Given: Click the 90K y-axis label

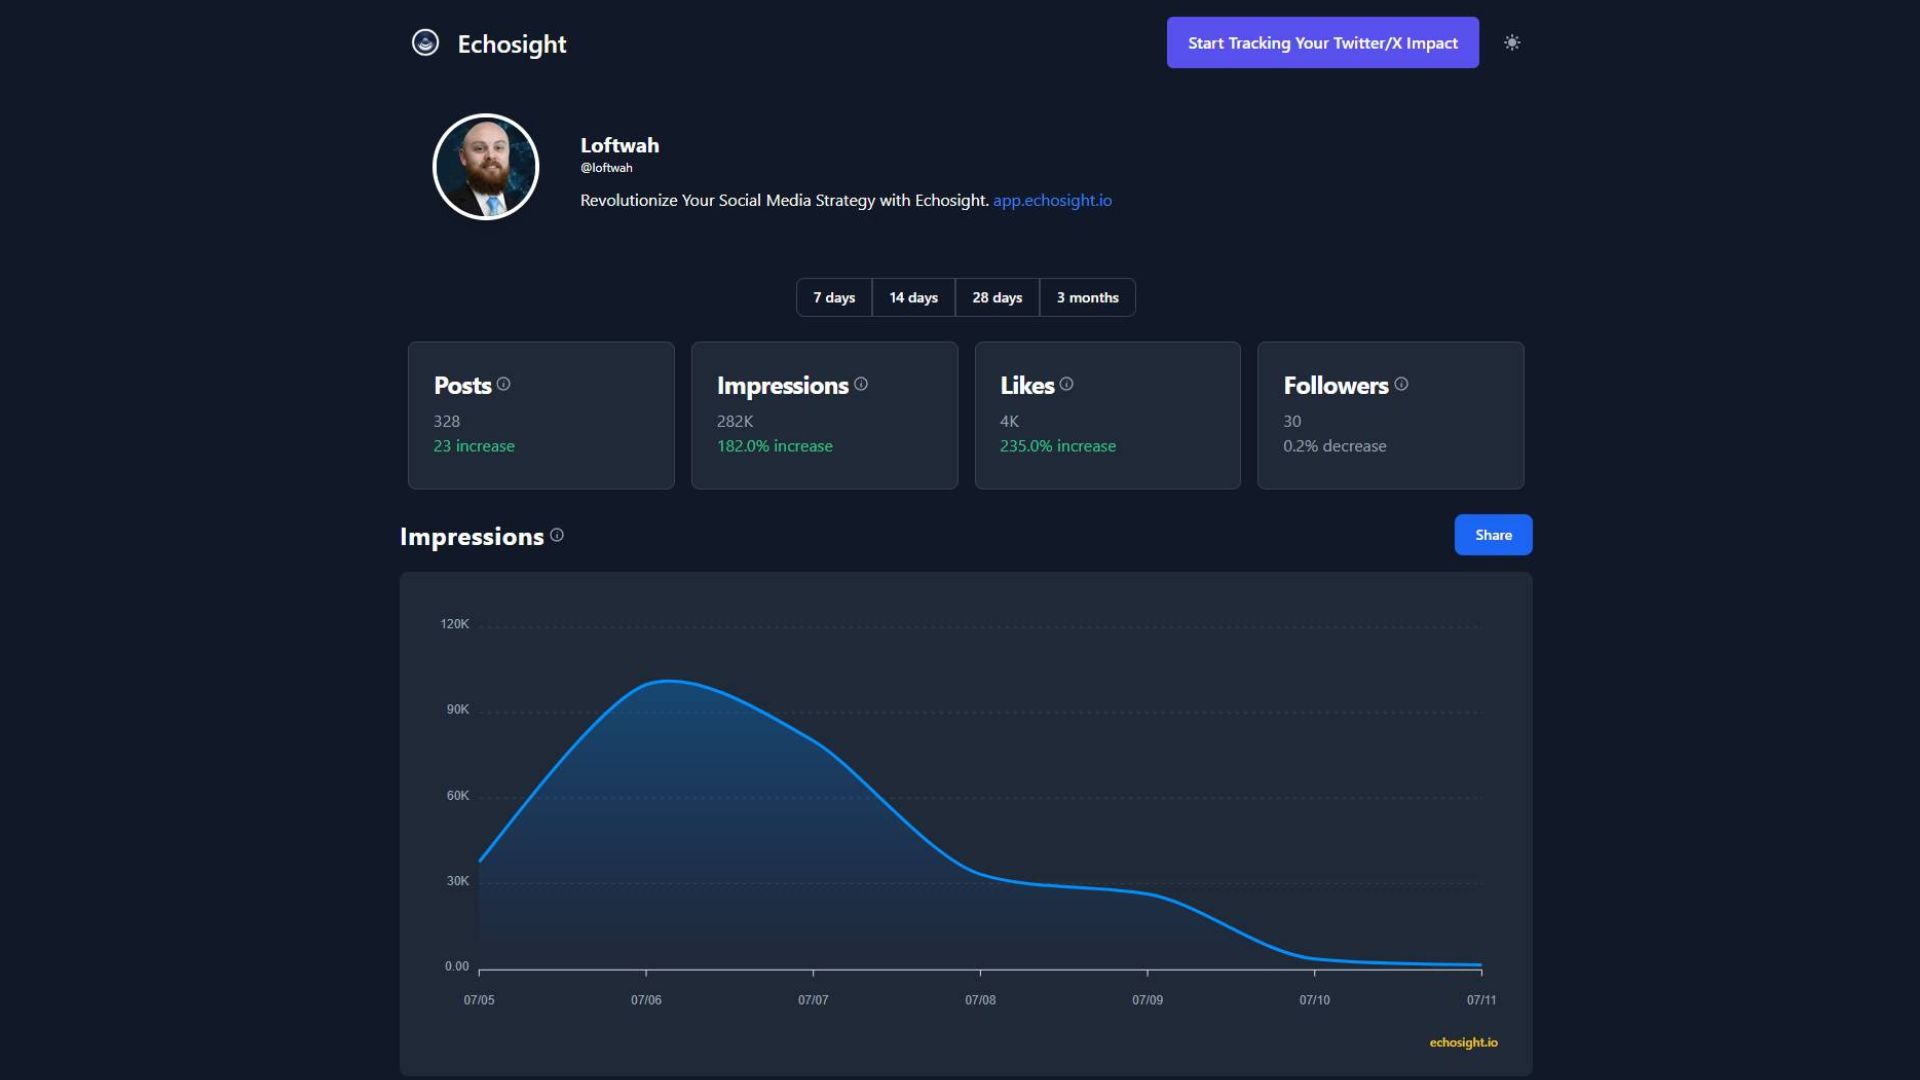Looking at the screenshot, I should [458, 709].
